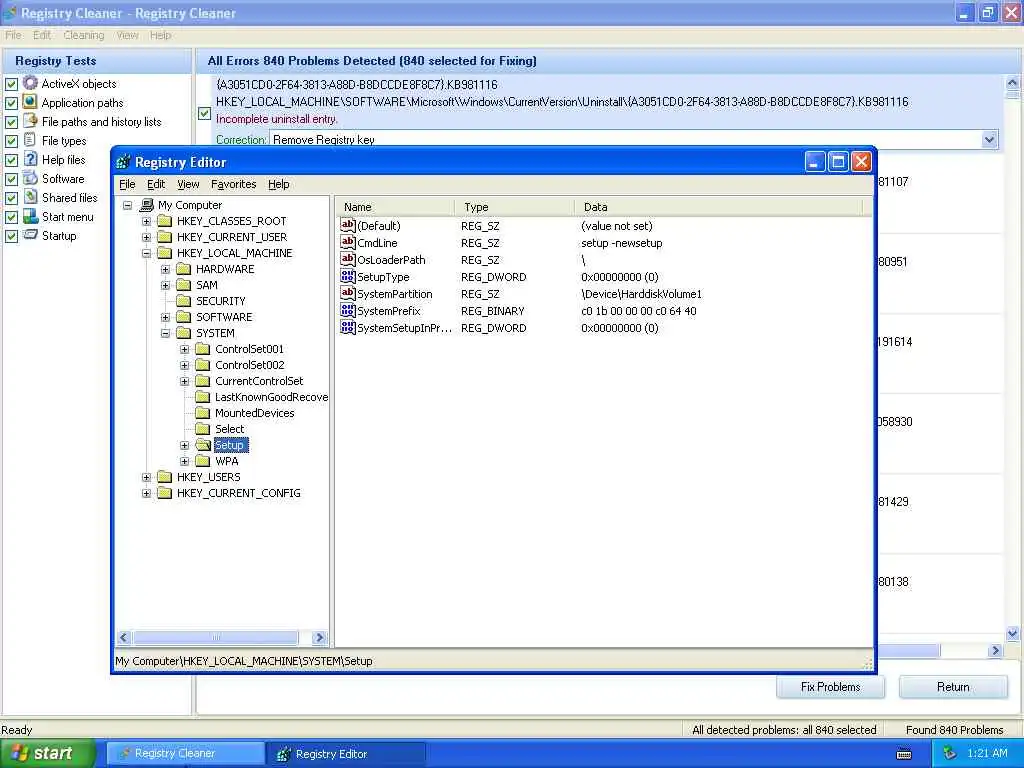Click the Help files question mark icon

coord(30,159)
